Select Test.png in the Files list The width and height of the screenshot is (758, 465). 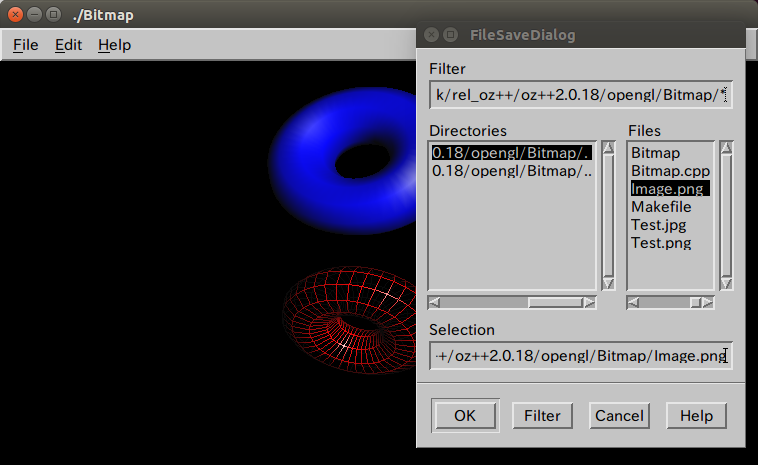pyautogui.click(x=661, y=243)
